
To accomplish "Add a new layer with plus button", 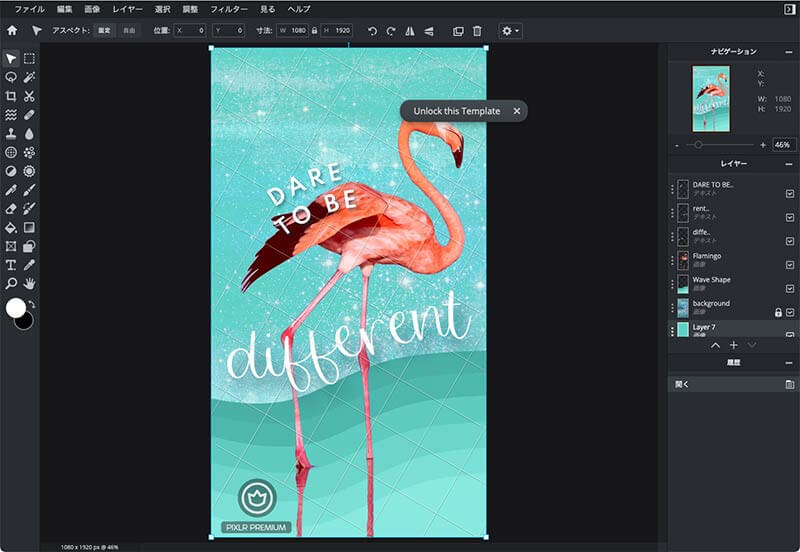I will coord(734,345).
